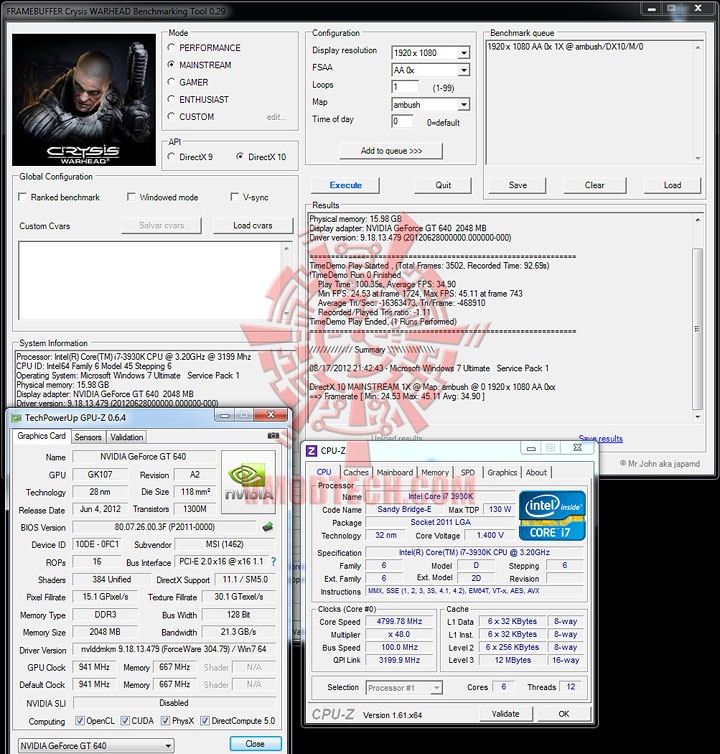Open the Caches tab in CPU-Z

356,473
